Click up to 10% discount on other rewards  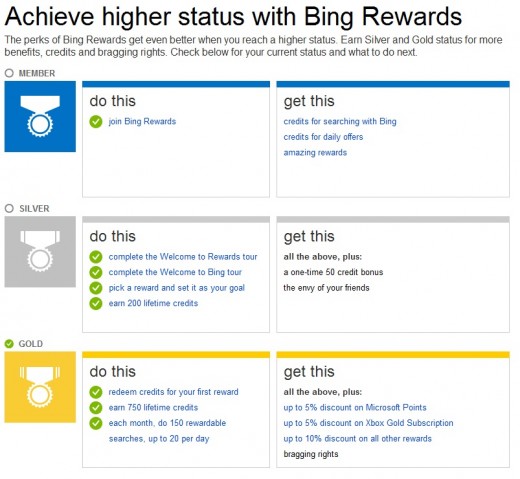coord(357,439)
